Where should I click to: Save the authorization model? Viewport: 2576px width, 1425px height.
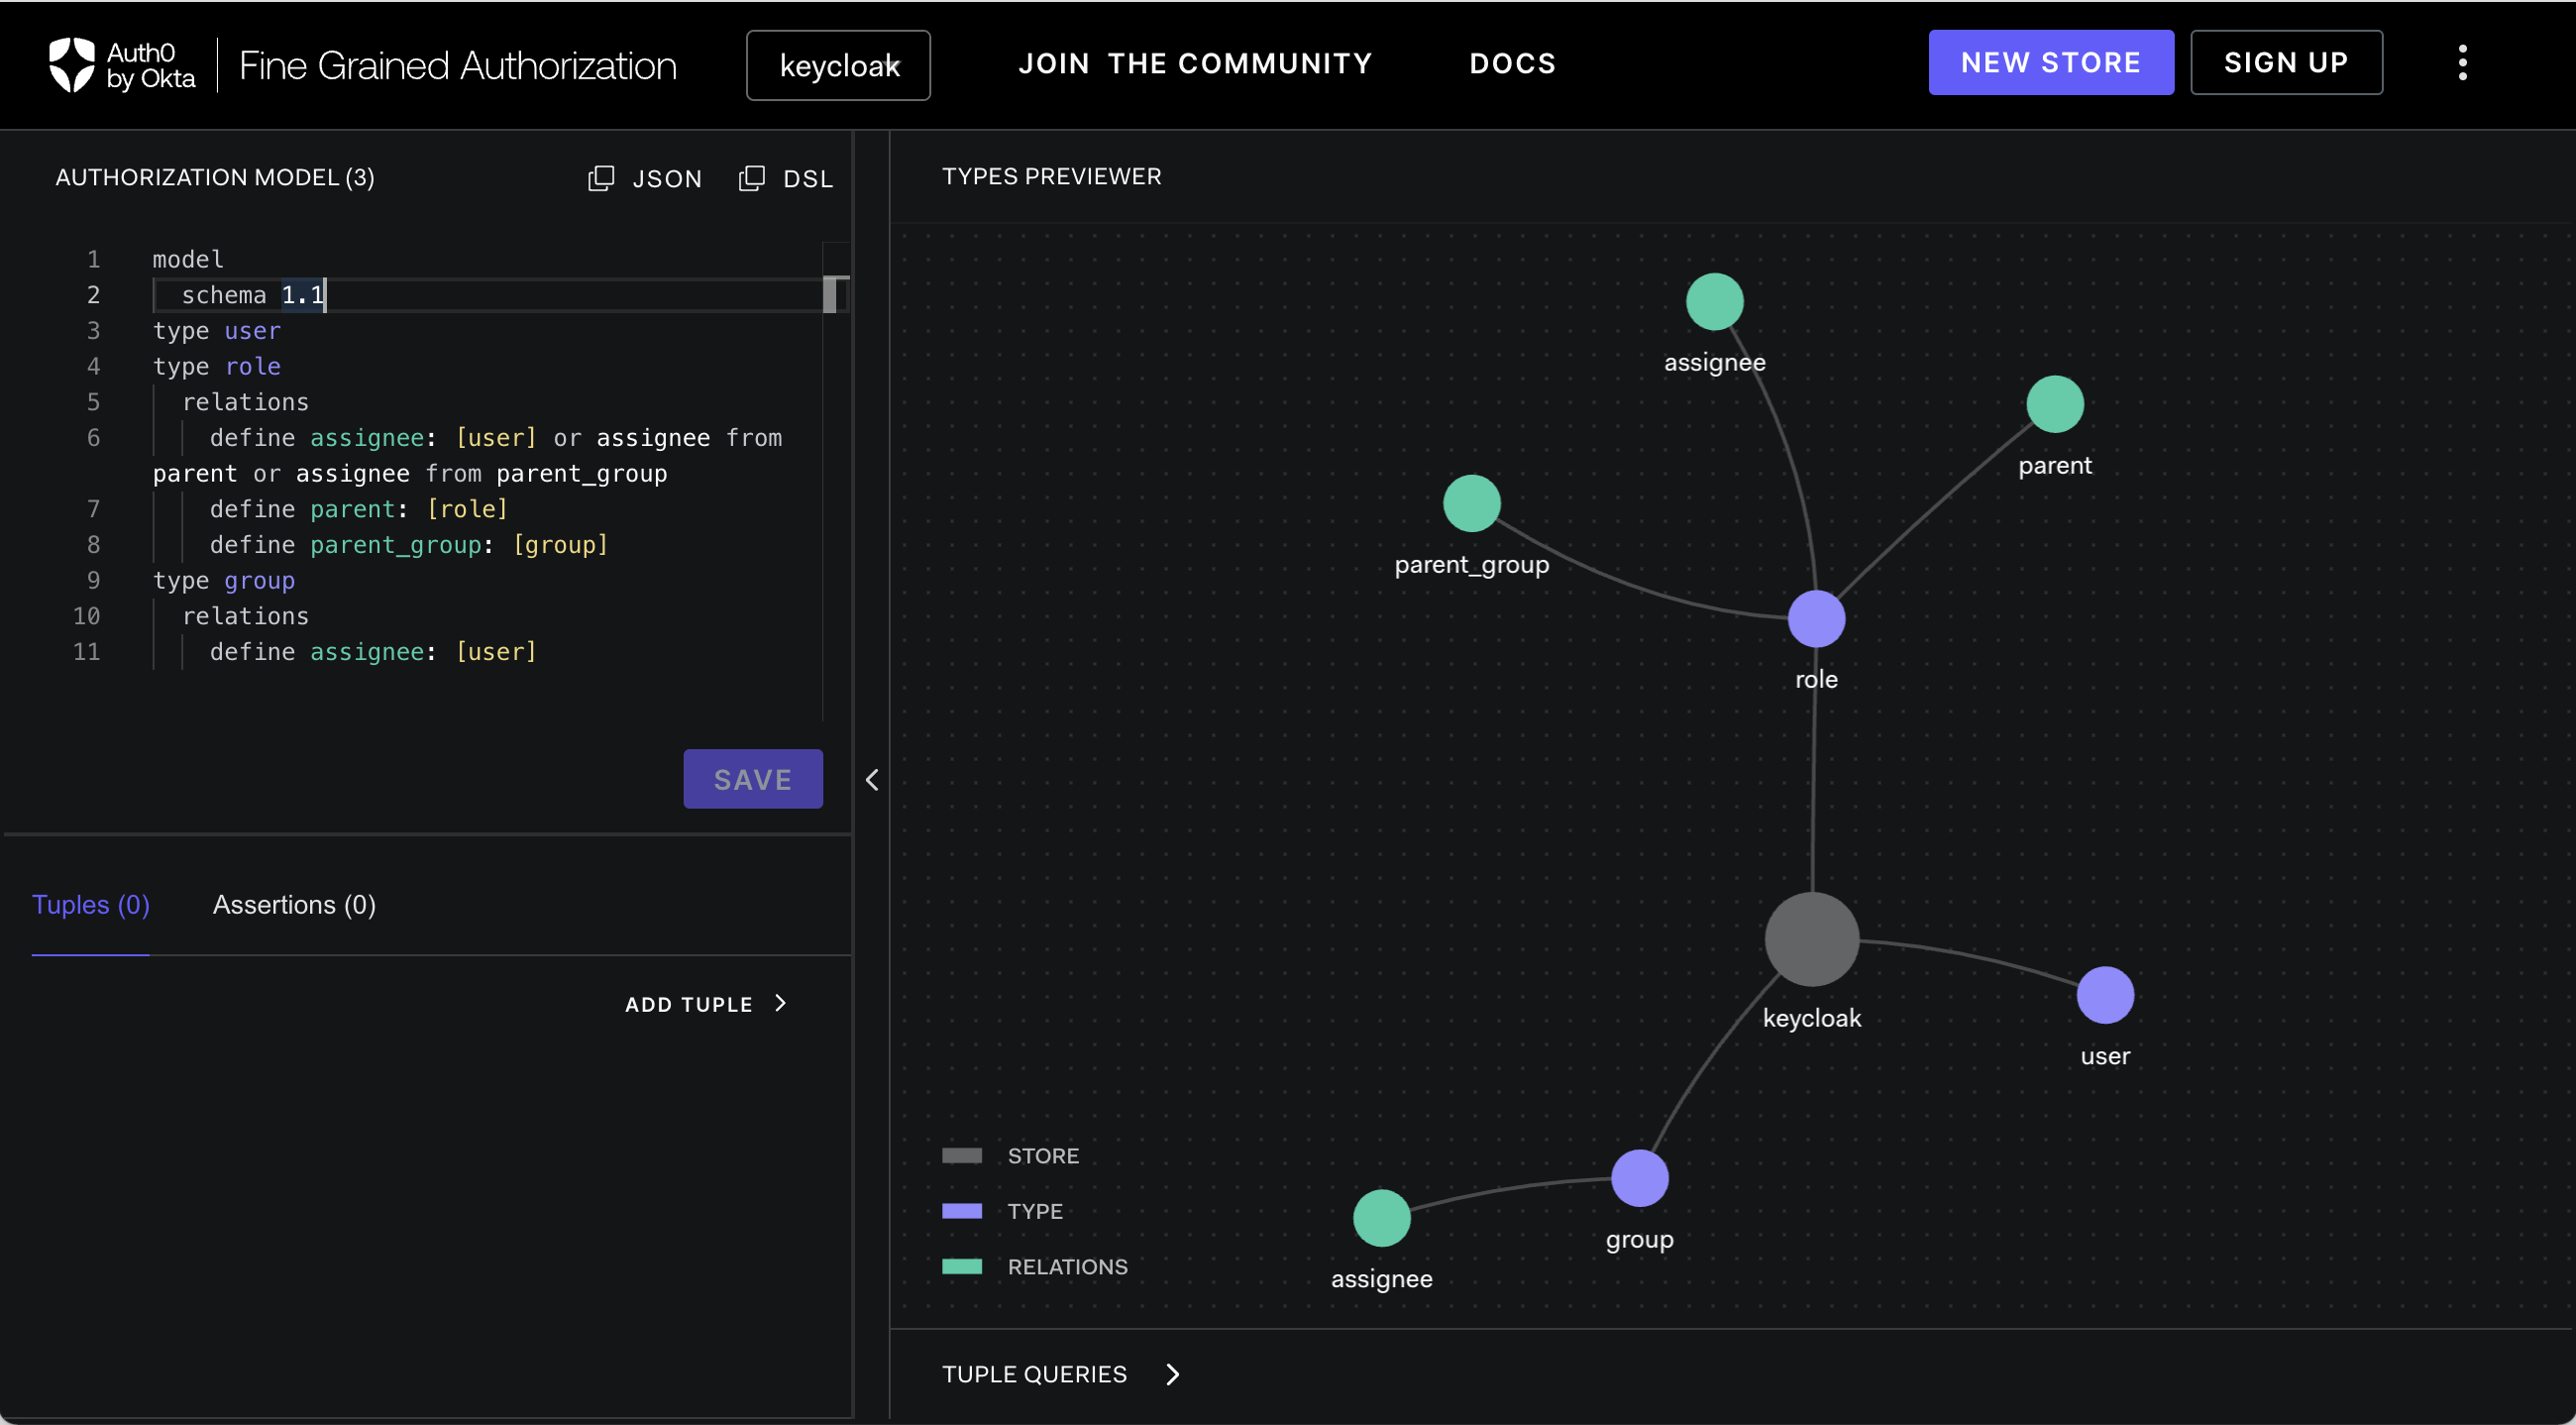pyautogui.click(x=753, y=778)
